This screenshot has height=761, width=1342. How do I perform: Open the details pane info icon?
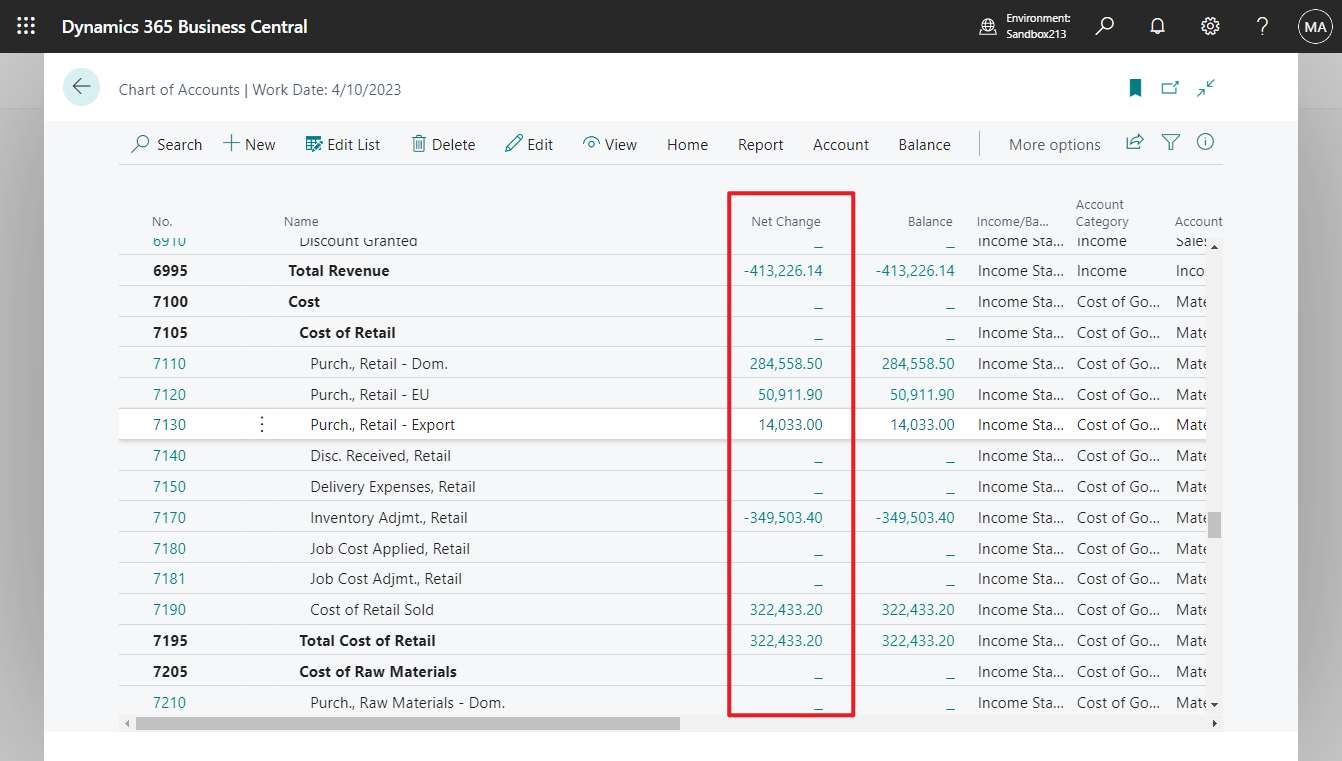click(x=1205, y=142)
